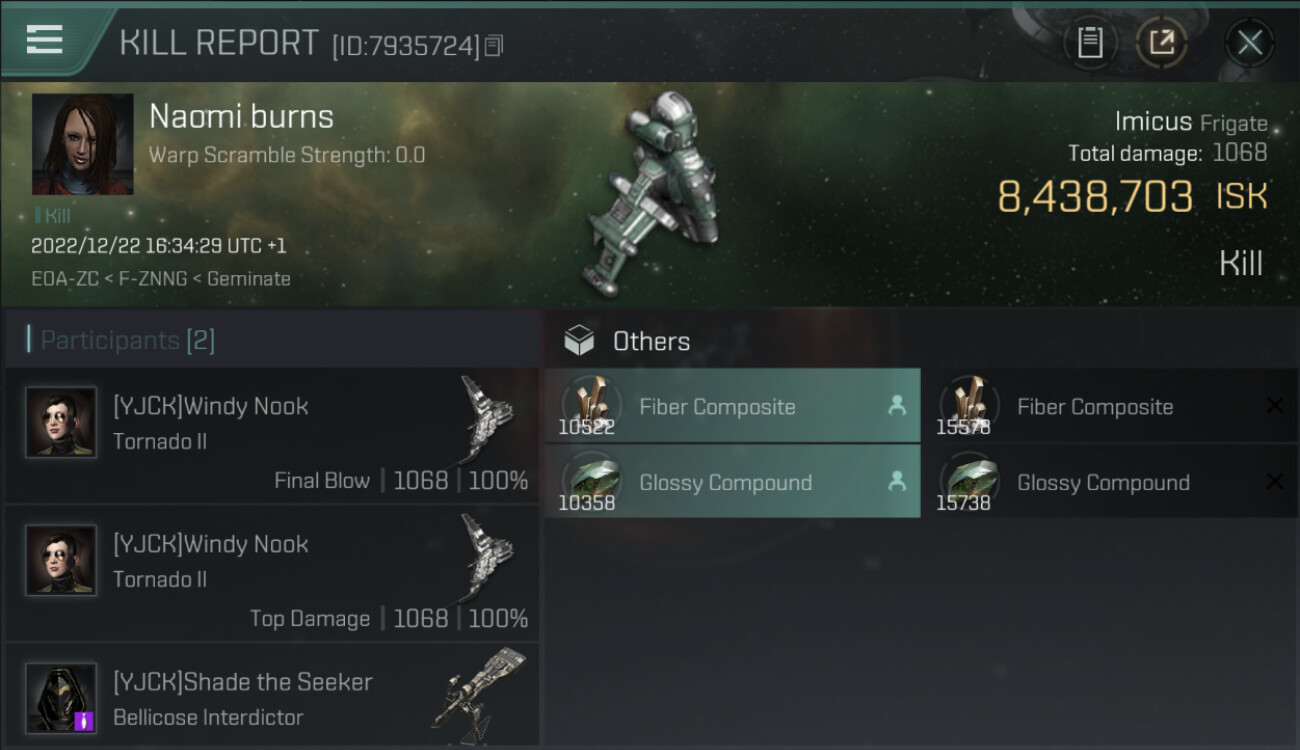Select Fiber Composite 10522 dropped item

[x=732, y=406]
